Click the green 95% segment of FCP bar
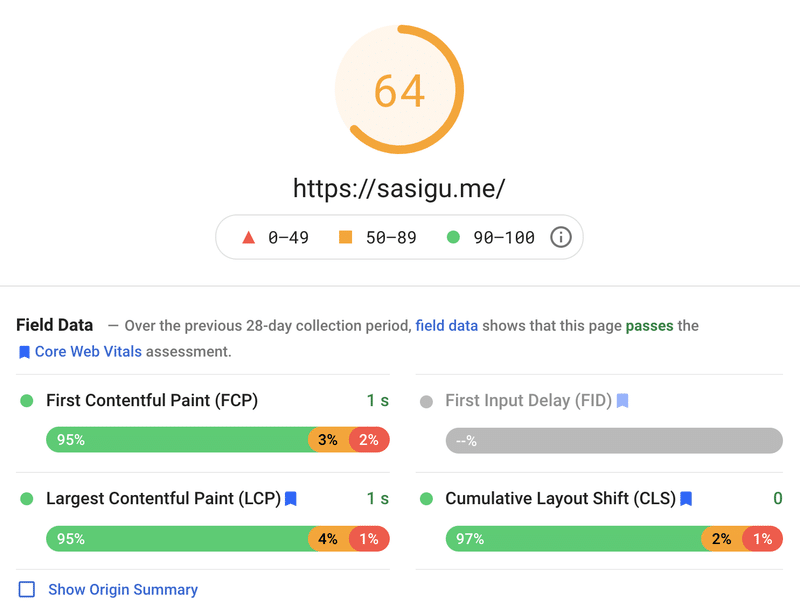This screenshot has width=800, height=613. pos(176,440)
